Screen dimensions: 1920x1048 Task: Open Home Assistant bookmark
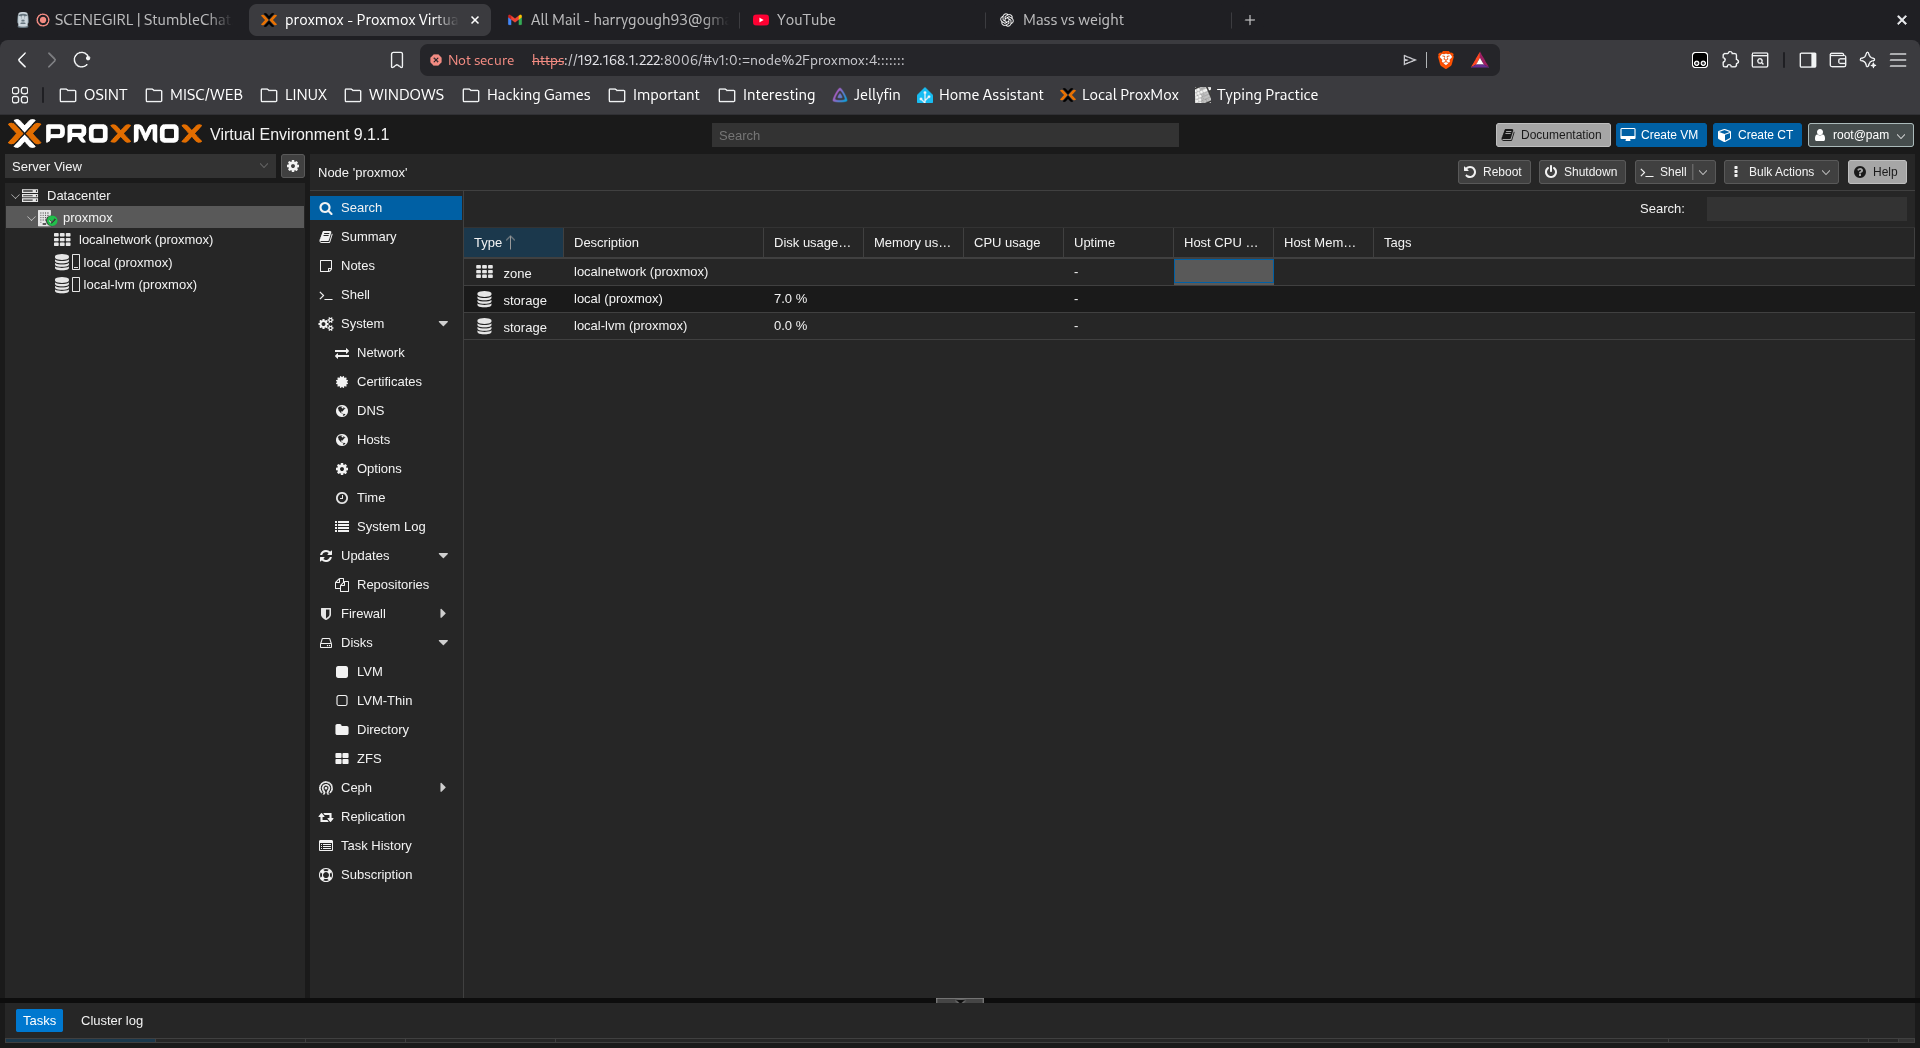click(980, 95)
